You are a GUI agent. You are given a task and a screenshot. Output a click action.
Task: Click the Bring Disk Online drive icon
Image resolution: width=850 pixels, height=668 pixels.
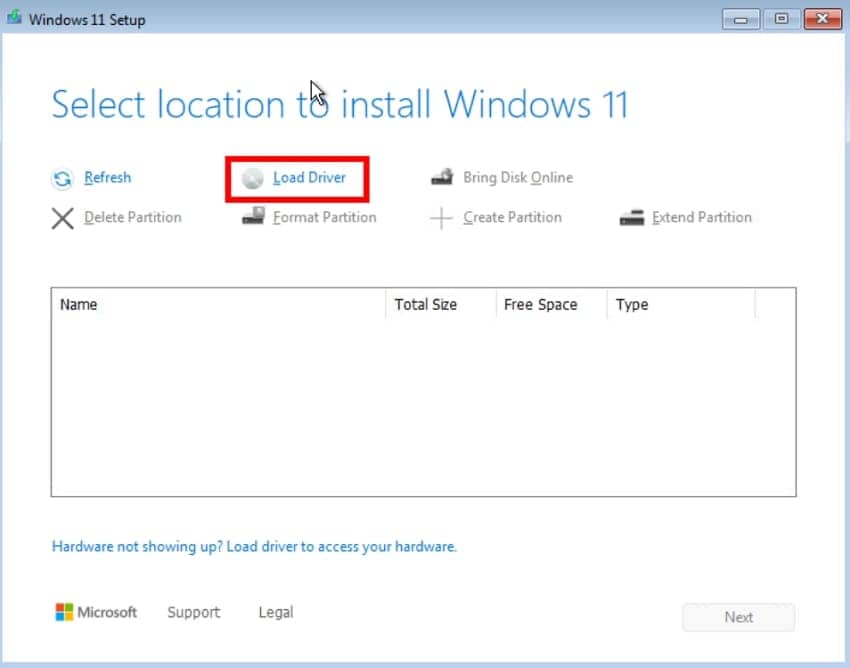coord(442,177)
